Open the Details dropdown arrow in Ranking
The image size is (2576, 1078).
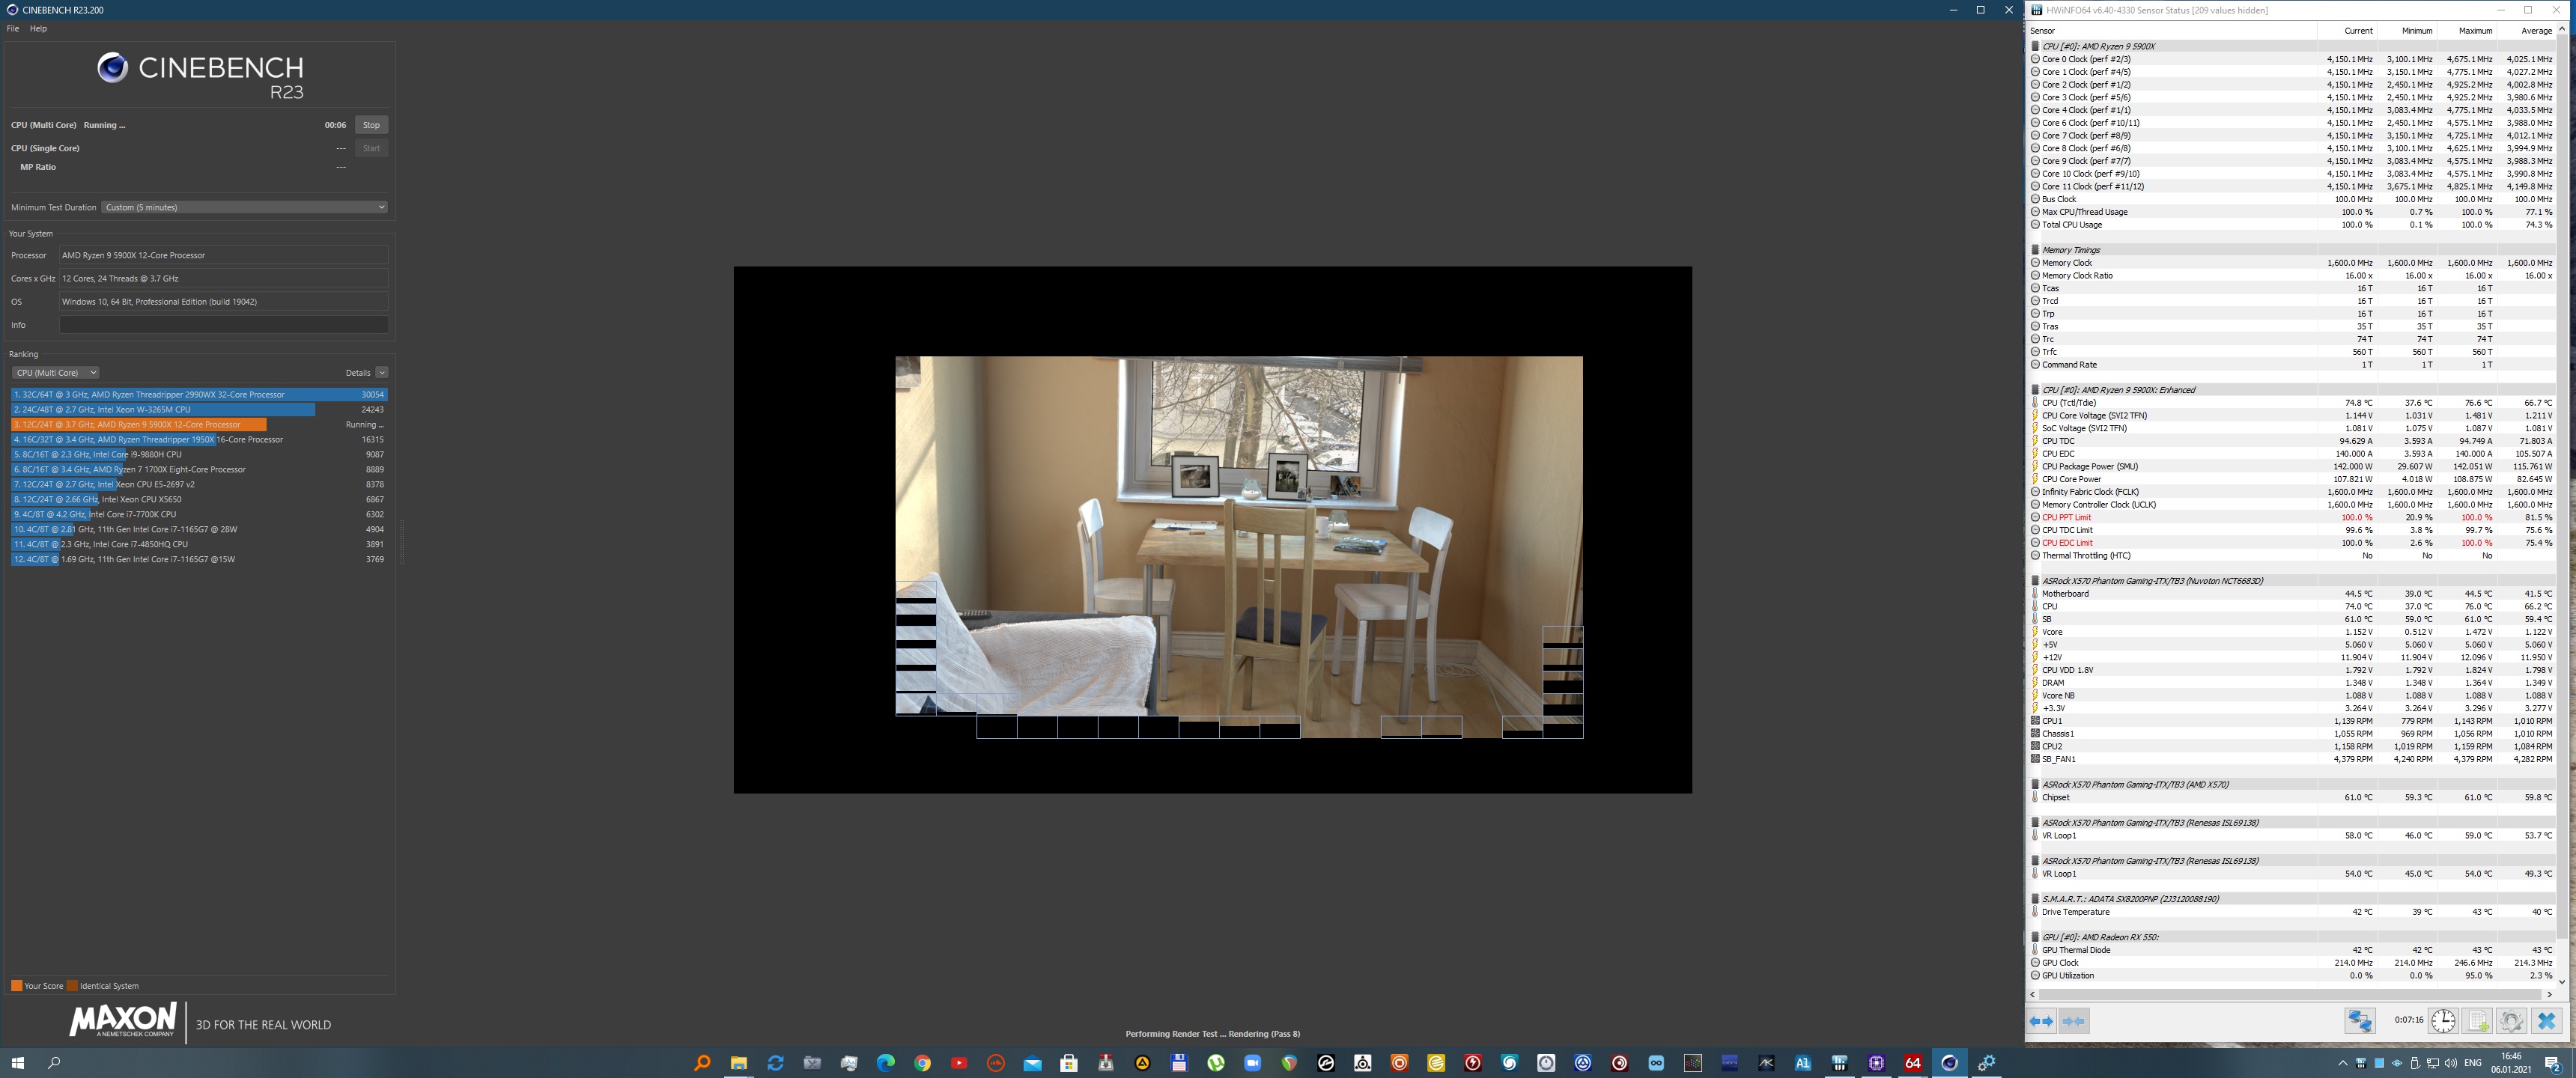381,373
